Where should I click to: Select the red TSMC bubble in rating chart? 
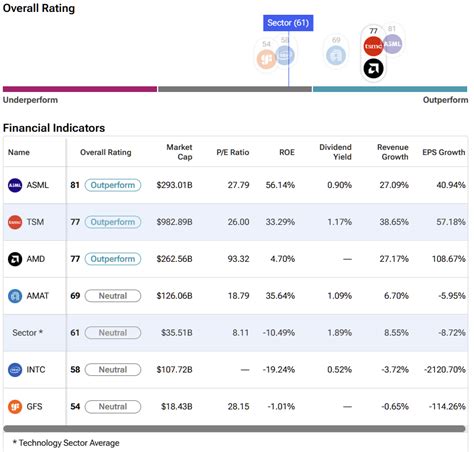pyautogui.click(x=373, y=46)
